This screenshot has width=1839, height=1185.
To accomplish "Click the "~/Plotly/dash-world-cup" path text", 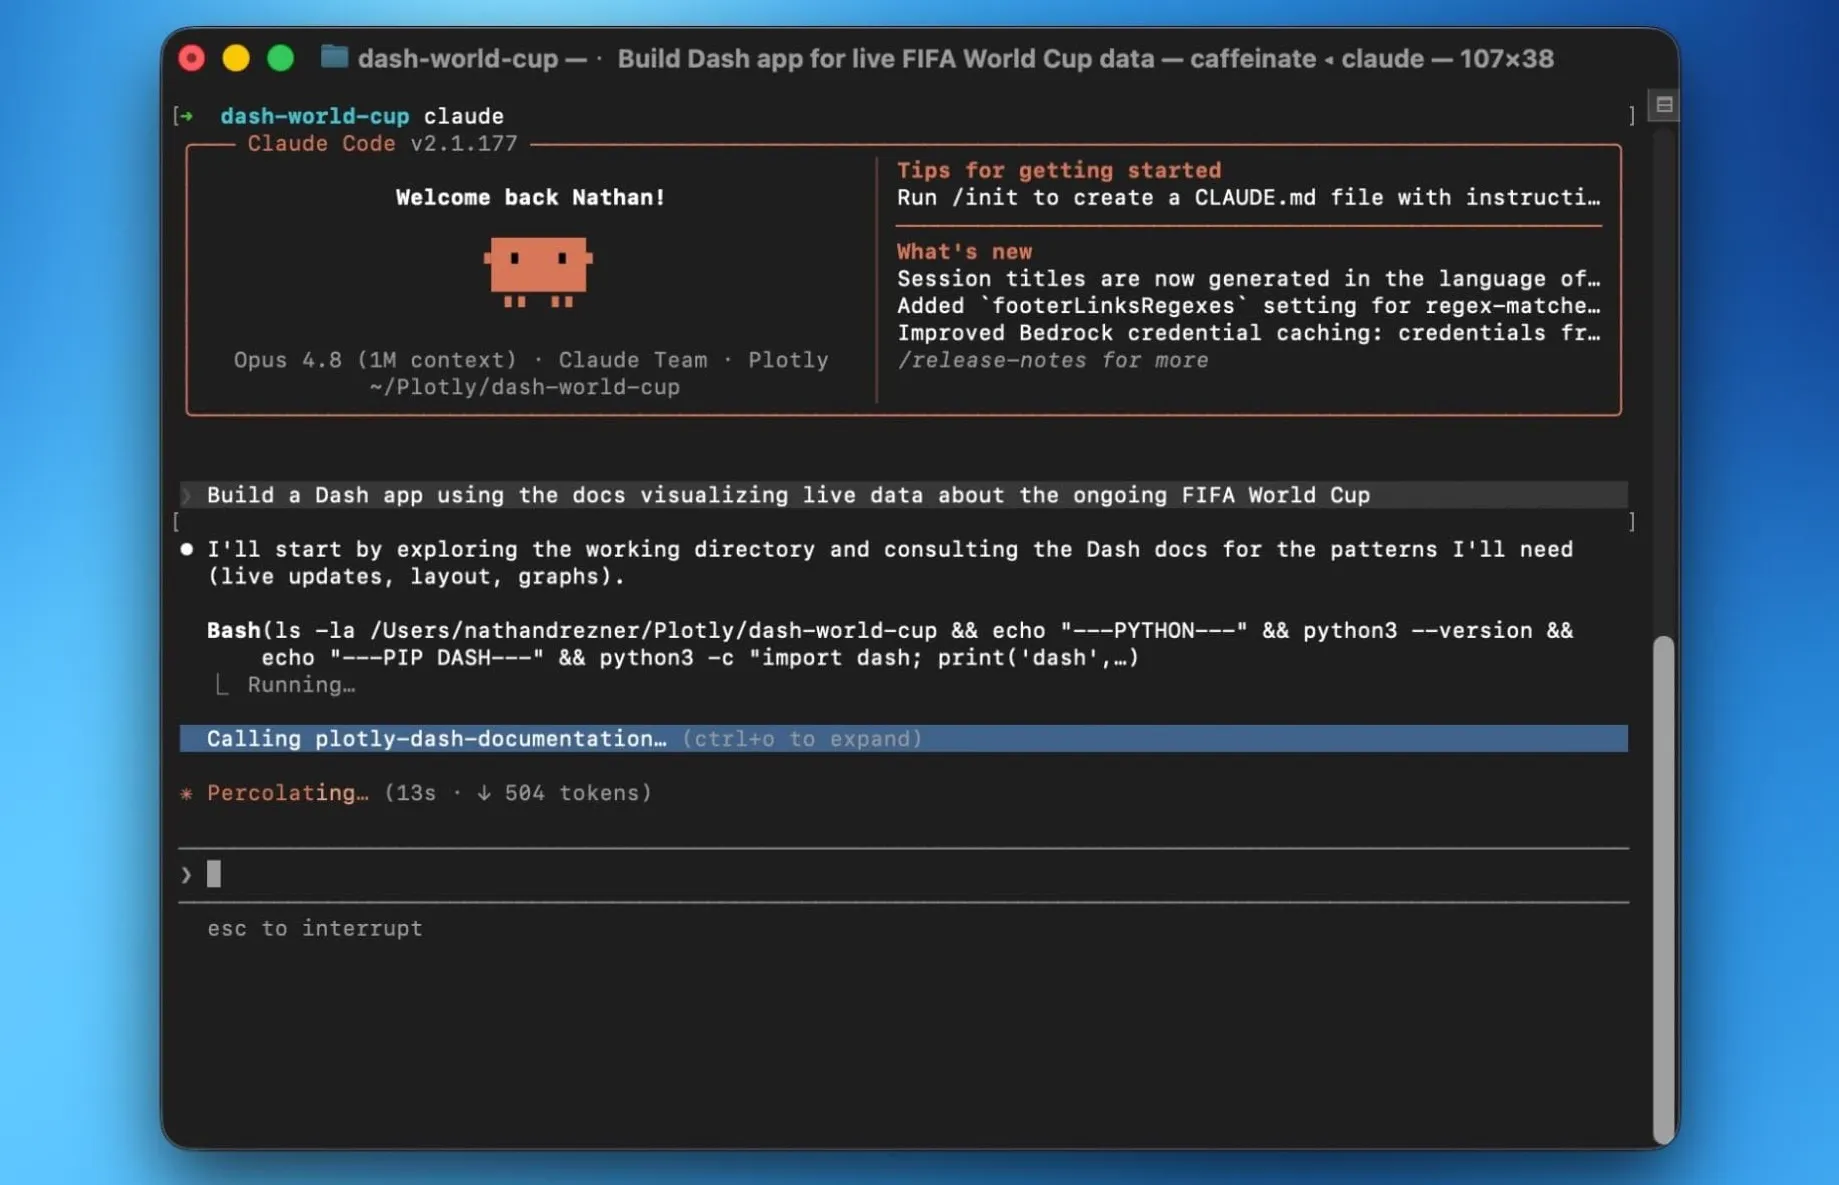I will pos(525,388).
